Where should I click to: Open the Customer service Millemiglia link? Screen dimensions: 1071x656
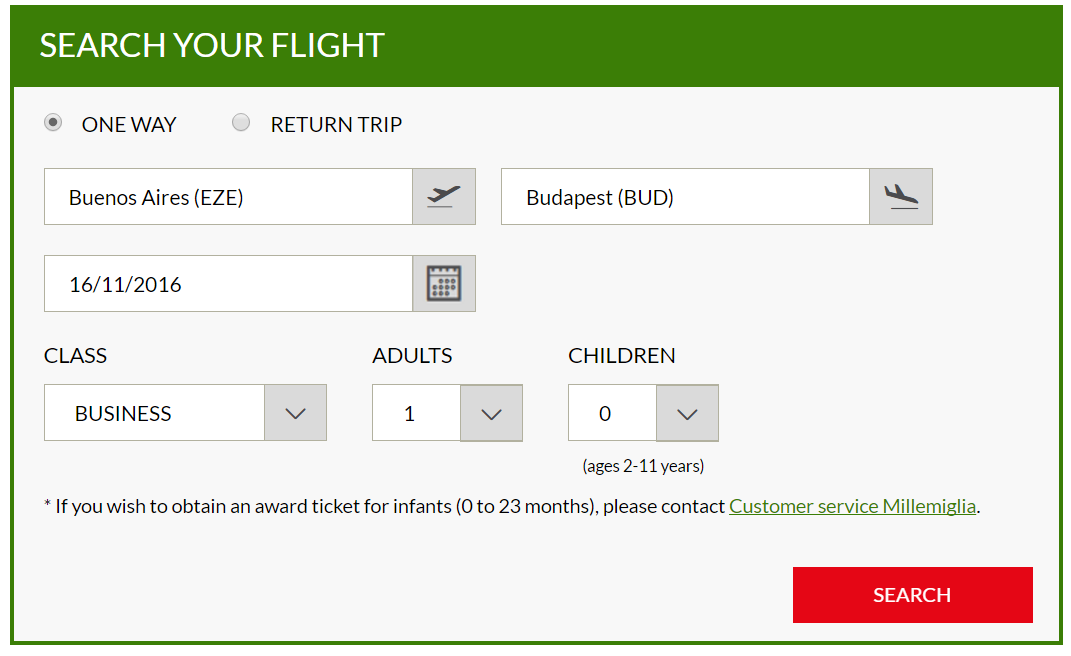point(852,506)
